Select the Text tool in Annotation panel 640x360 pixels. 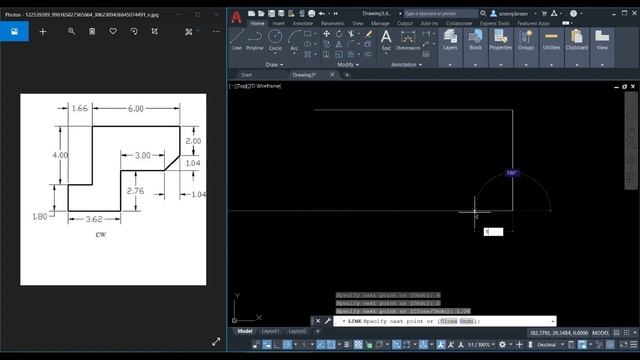point(386,40)
